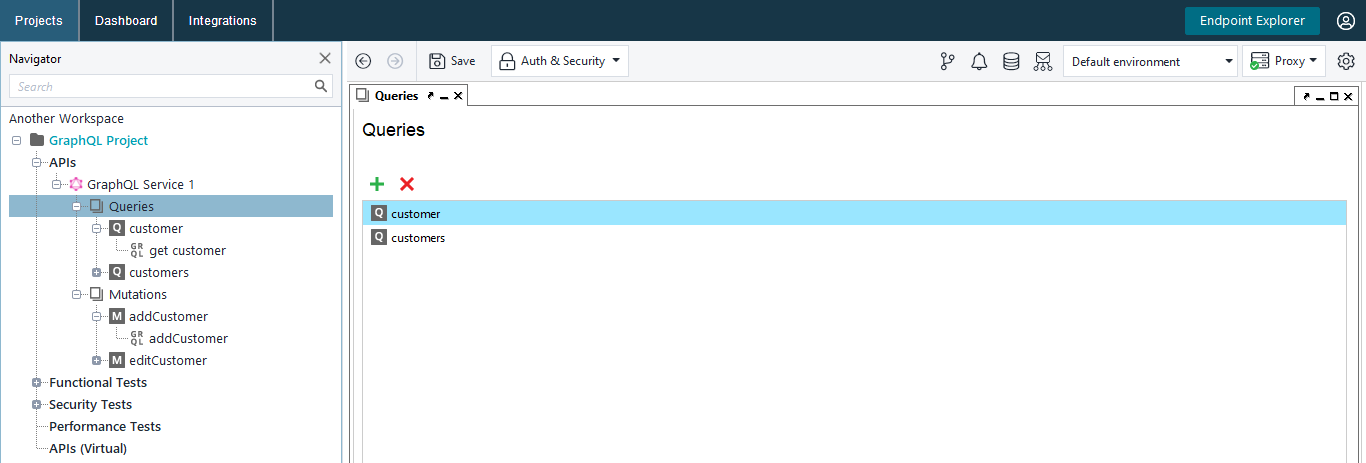Viewport: 1366px width, 463px height.
Task: Open the user account profile icon
Action: coord(1345,21)
